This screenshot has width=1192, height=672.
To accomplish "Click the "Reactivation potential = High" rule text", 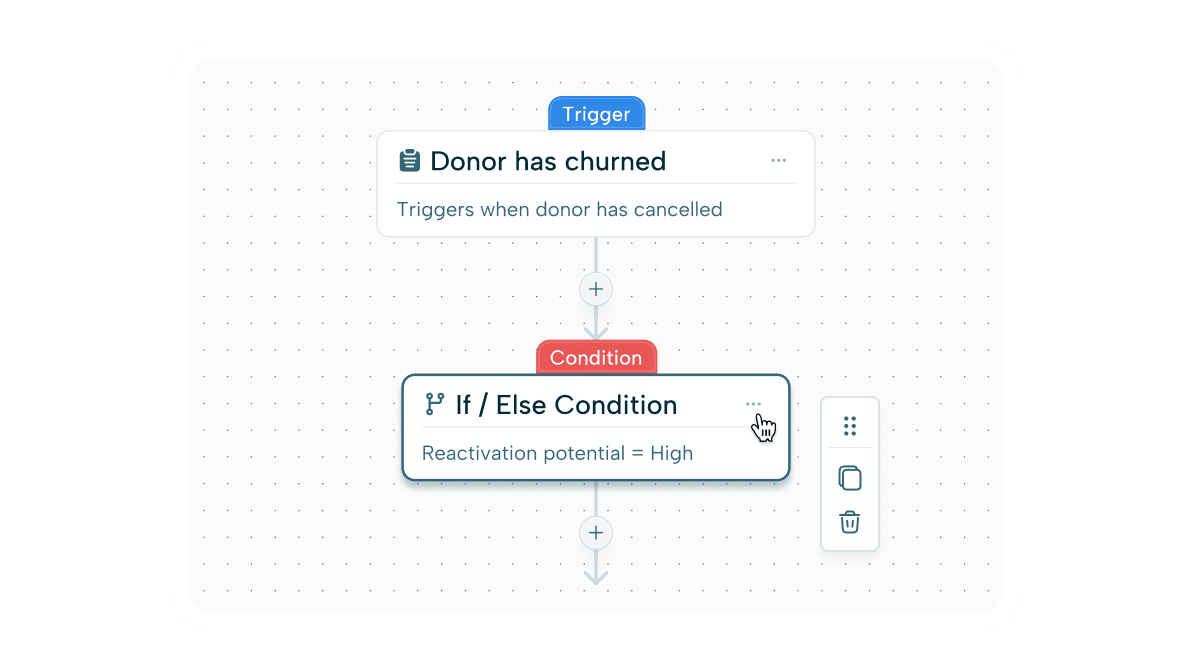I will click(x=557, y=453).
